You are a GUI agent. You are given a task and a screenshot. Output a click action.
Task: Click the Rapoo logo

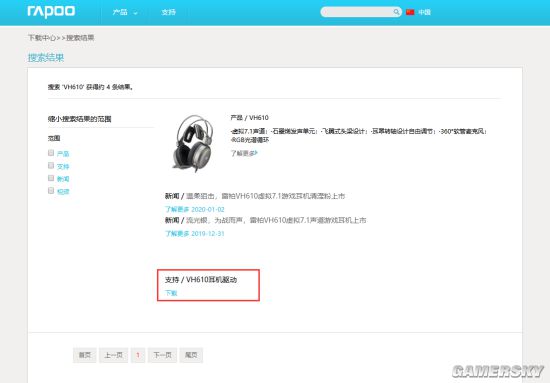click(x=51, y=12)
